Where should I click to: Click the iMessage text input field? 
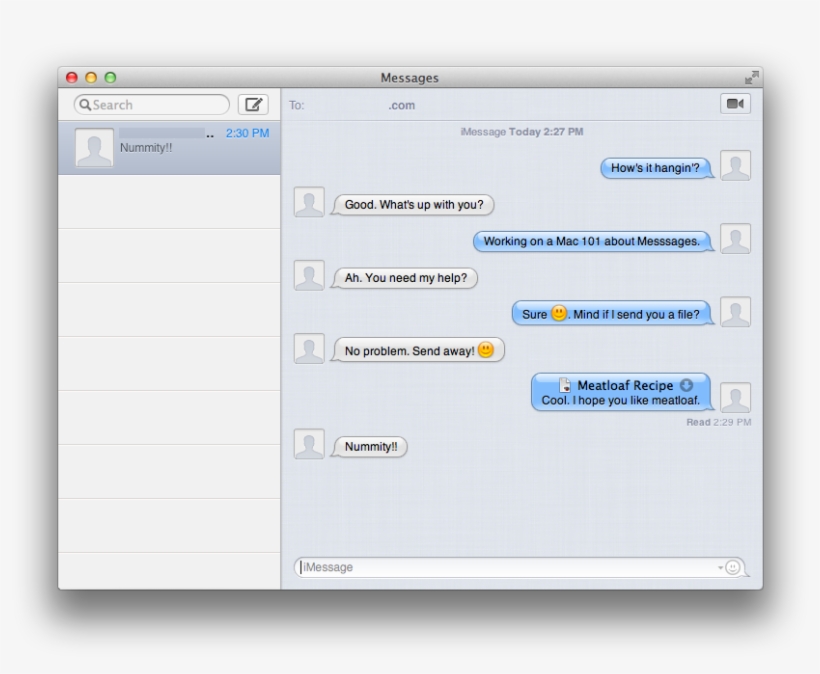coord(518,567)
